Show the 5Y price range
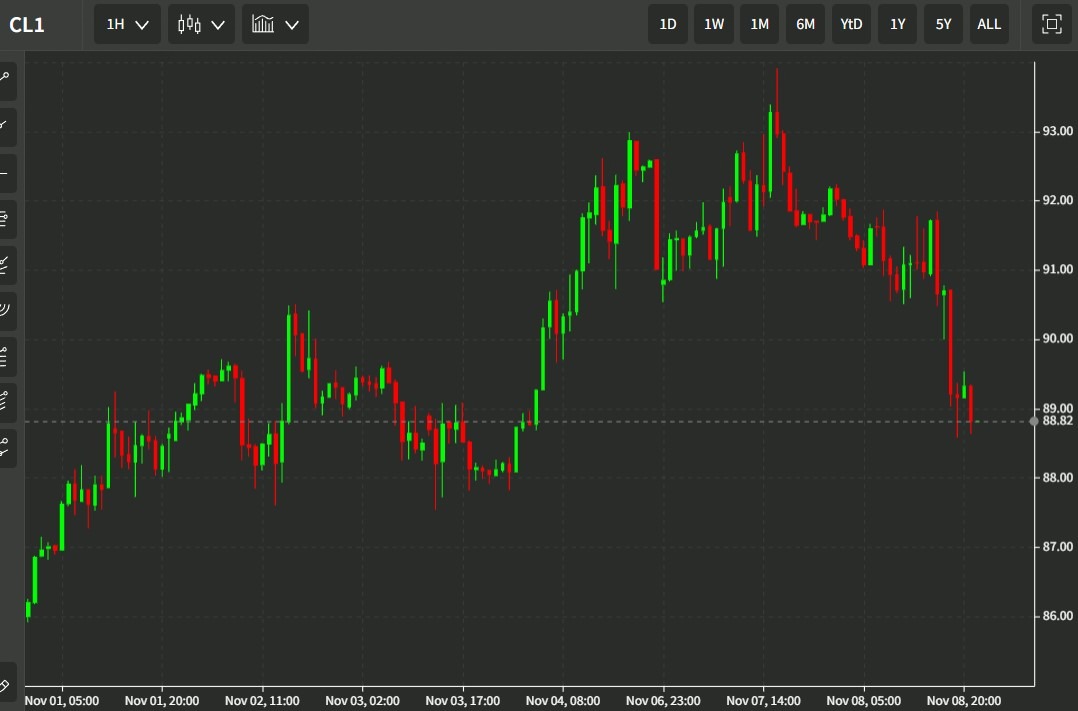Viewport: 1078px width, 711px height. [x=943, y=24]
